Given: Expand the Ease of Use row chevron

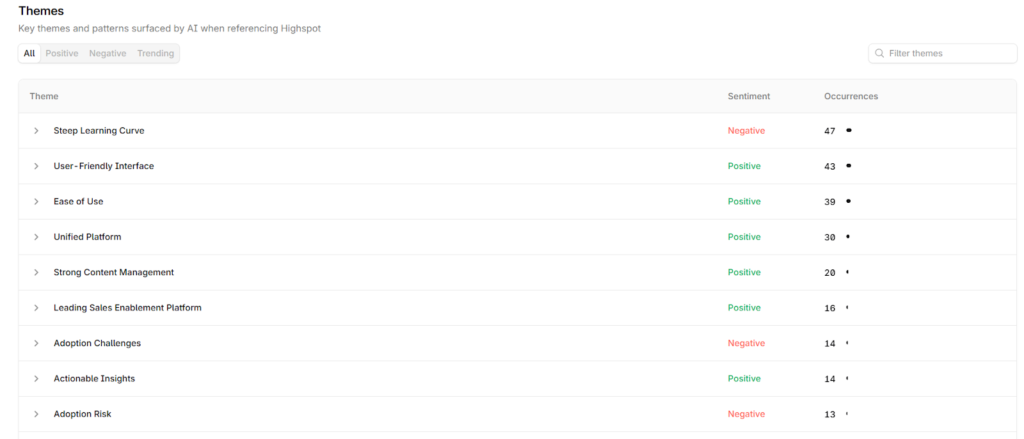Looking at the screenshot, I should pyautogui.click(x=36, y=202).
